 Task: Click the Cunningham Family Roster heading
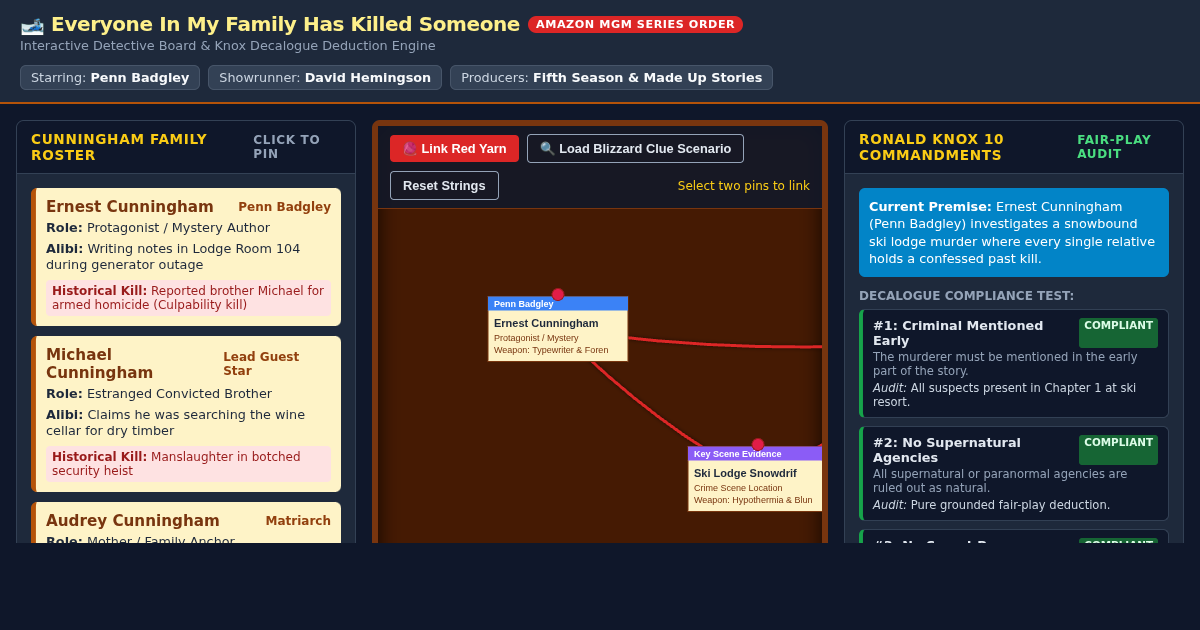pyautogui.click(x=119, y=147)
